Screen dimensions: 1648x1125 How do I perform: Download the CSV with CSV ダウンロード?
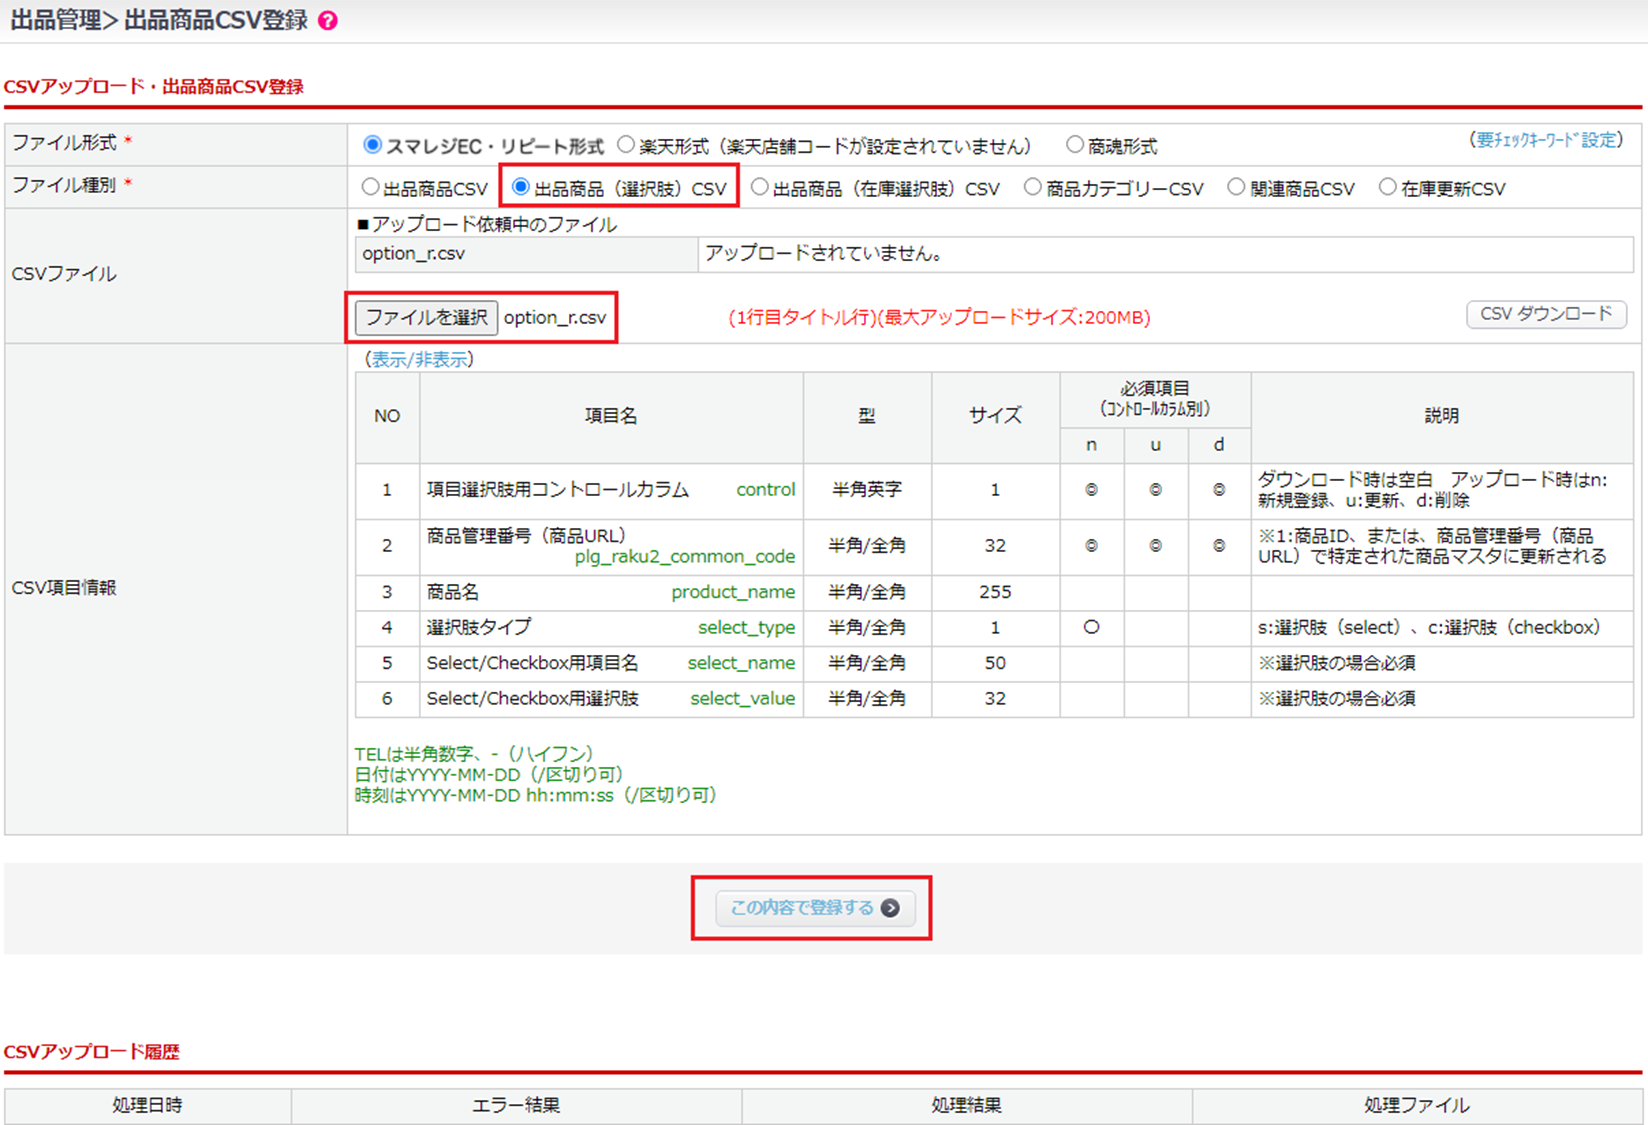(x=1546, y=314)
